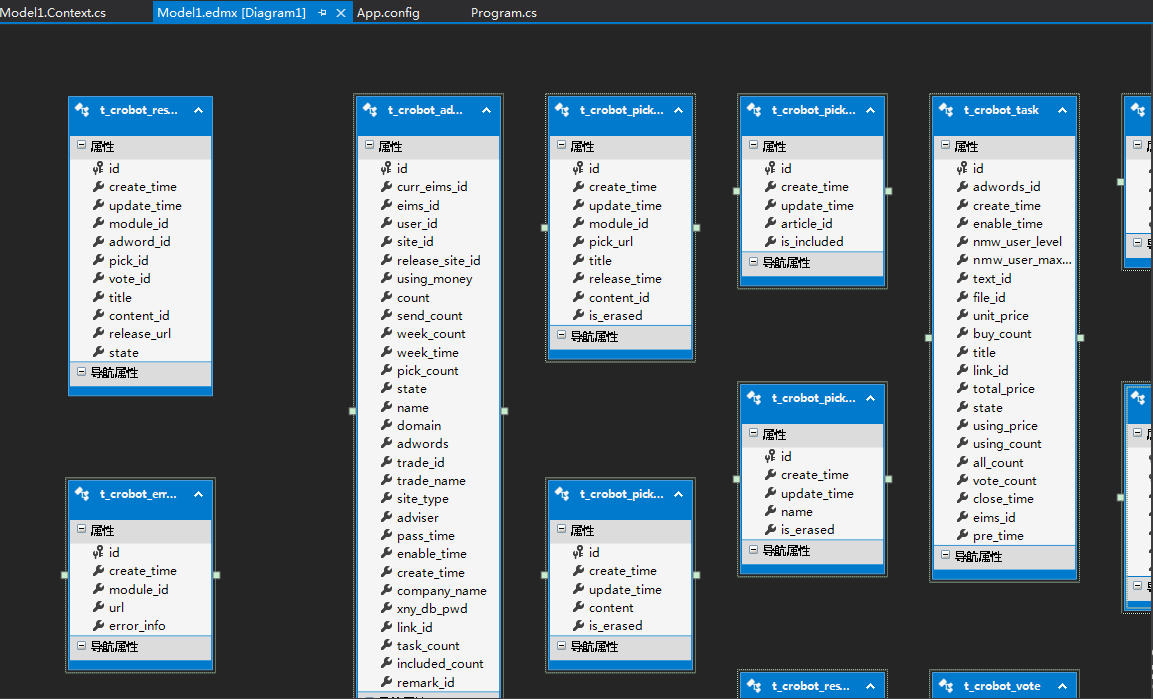1153x699 pixels.
Task: Select the Model1.edmx [Diagram1] tab
Action: tap(232, 12)
